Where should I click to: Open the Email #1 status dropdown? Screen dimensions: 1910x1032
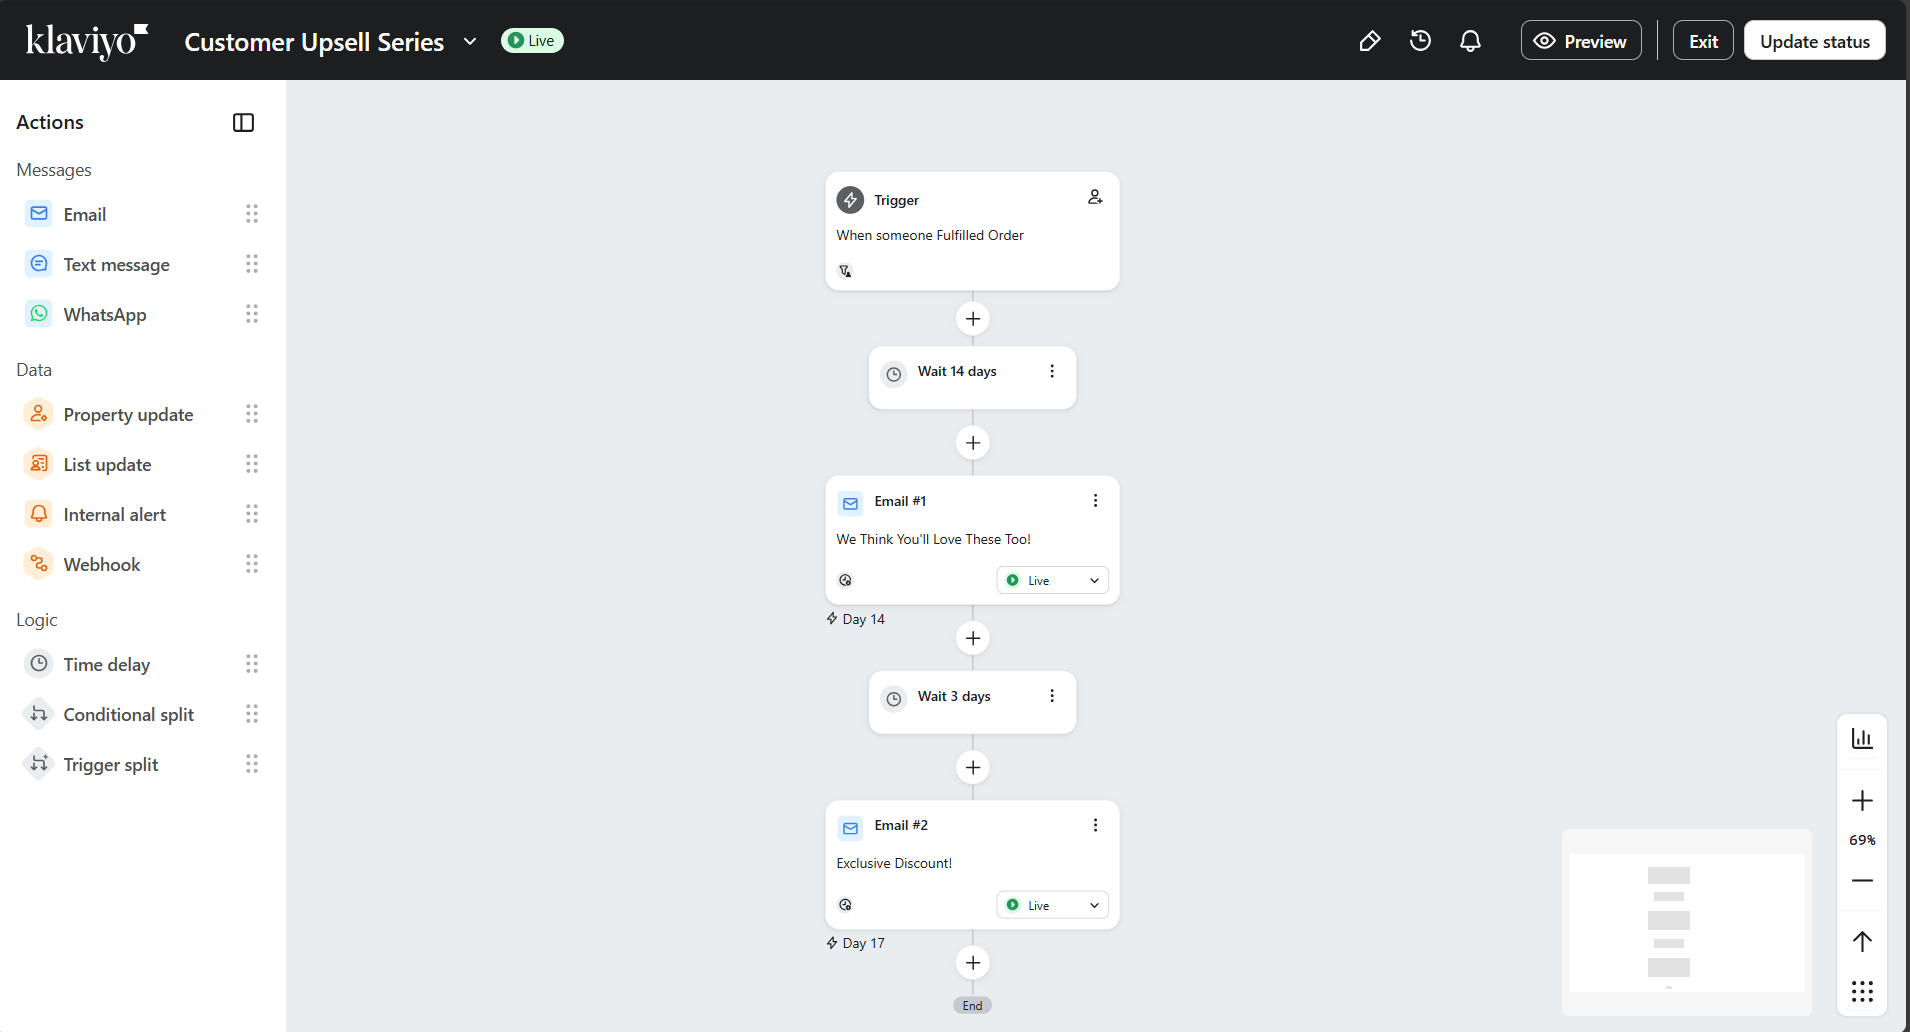[1051, 579]
